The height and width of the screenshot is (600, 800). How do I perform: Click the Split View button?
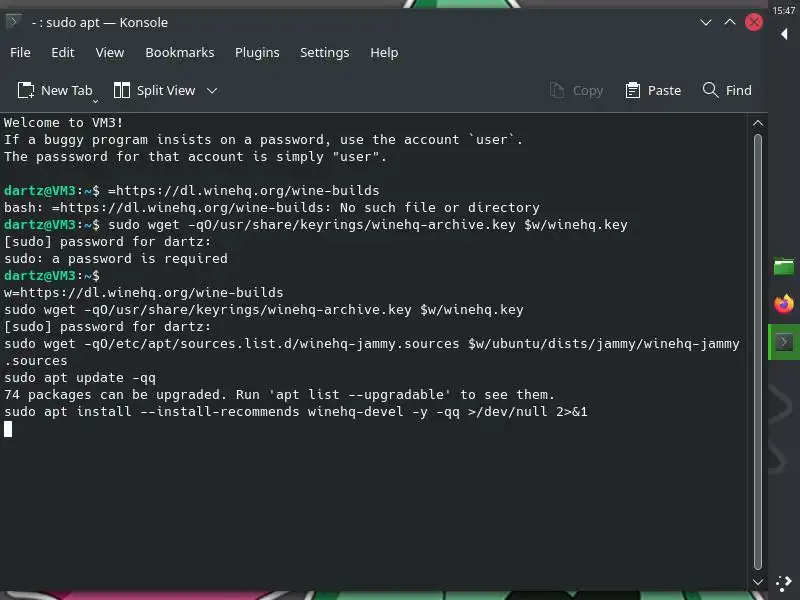pos(154,90)
